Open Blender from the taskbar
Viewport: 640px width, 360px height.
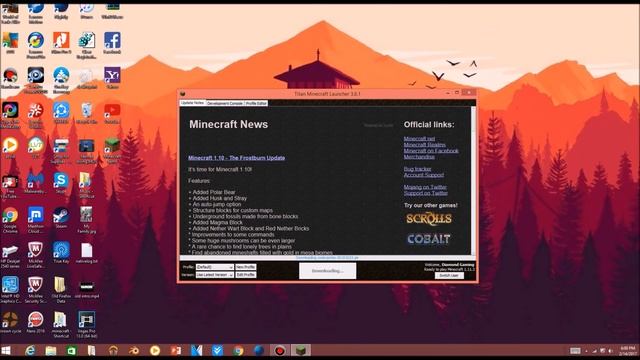134,351
